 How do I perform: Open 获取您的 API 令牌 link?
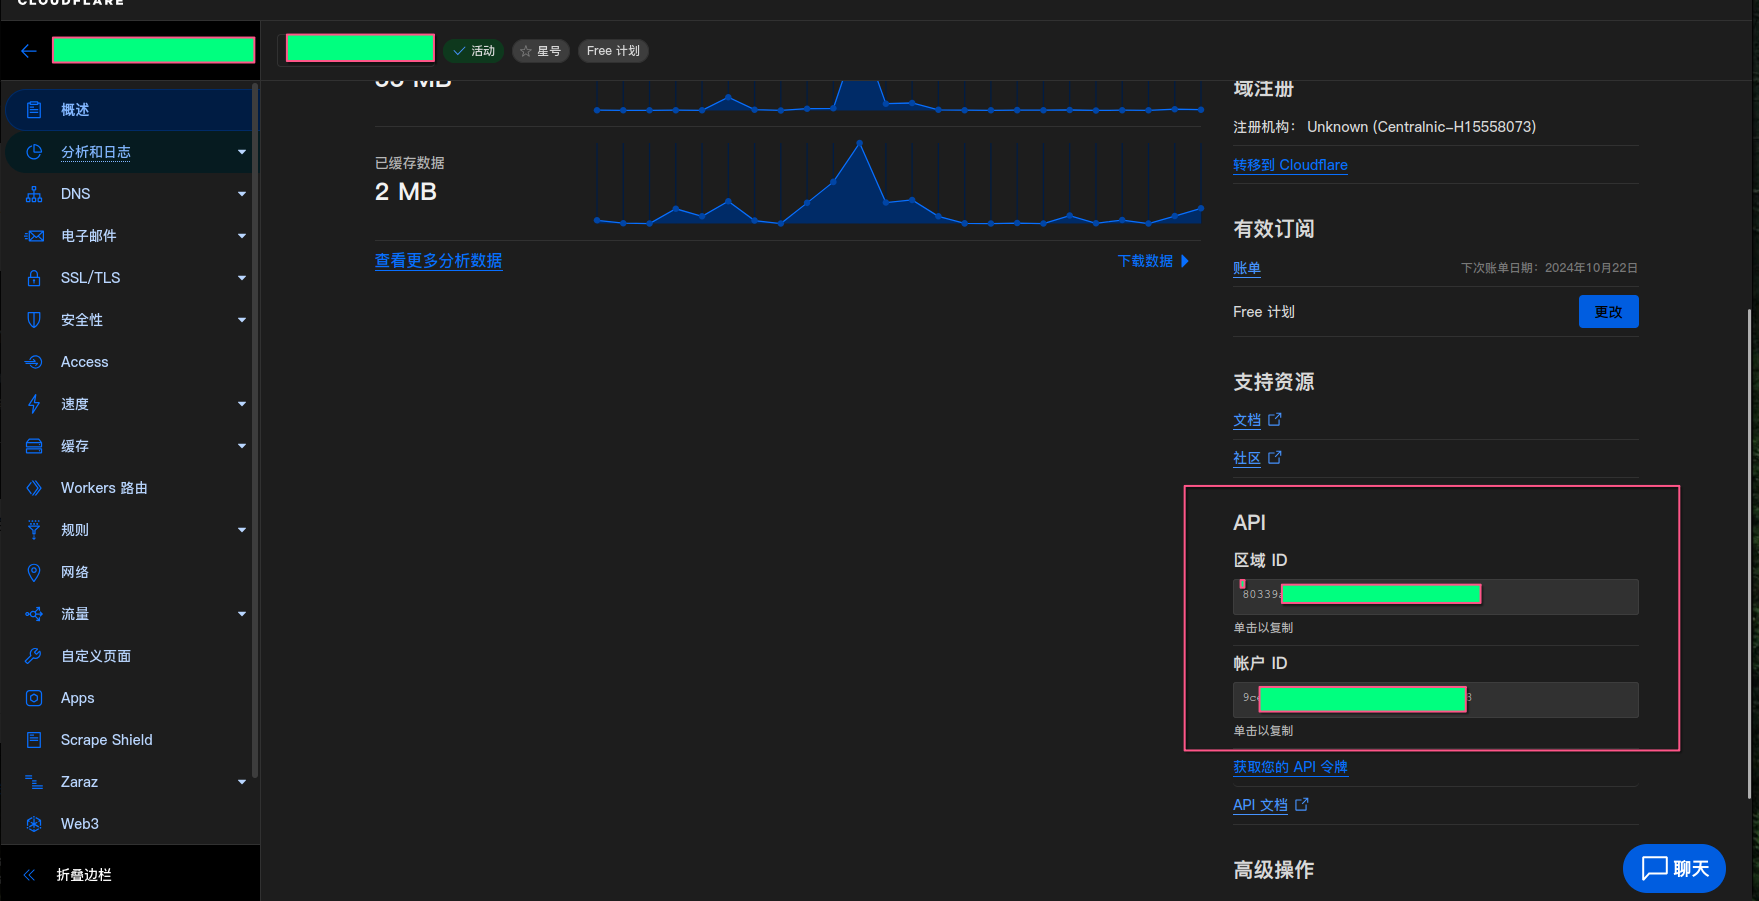coord(1290,767)
